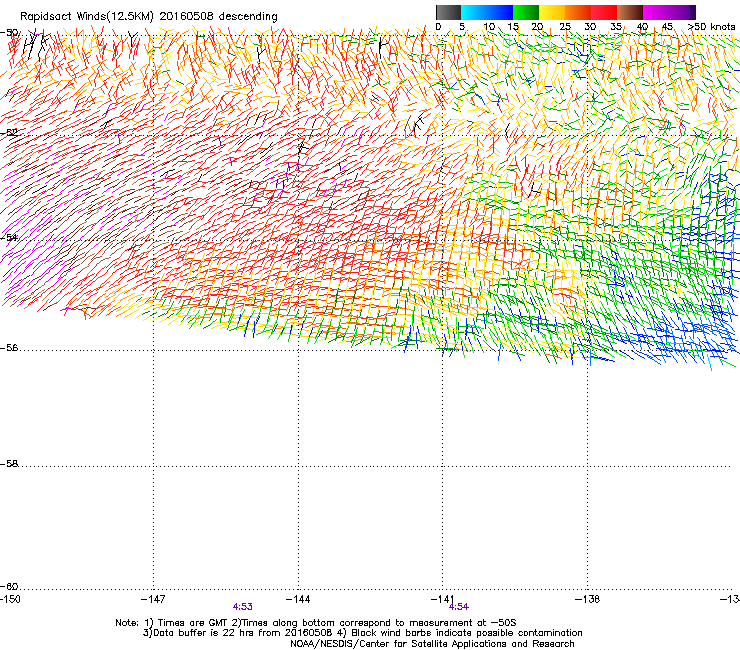
Task: Click the legend label '10'
Action: [489, 27]
